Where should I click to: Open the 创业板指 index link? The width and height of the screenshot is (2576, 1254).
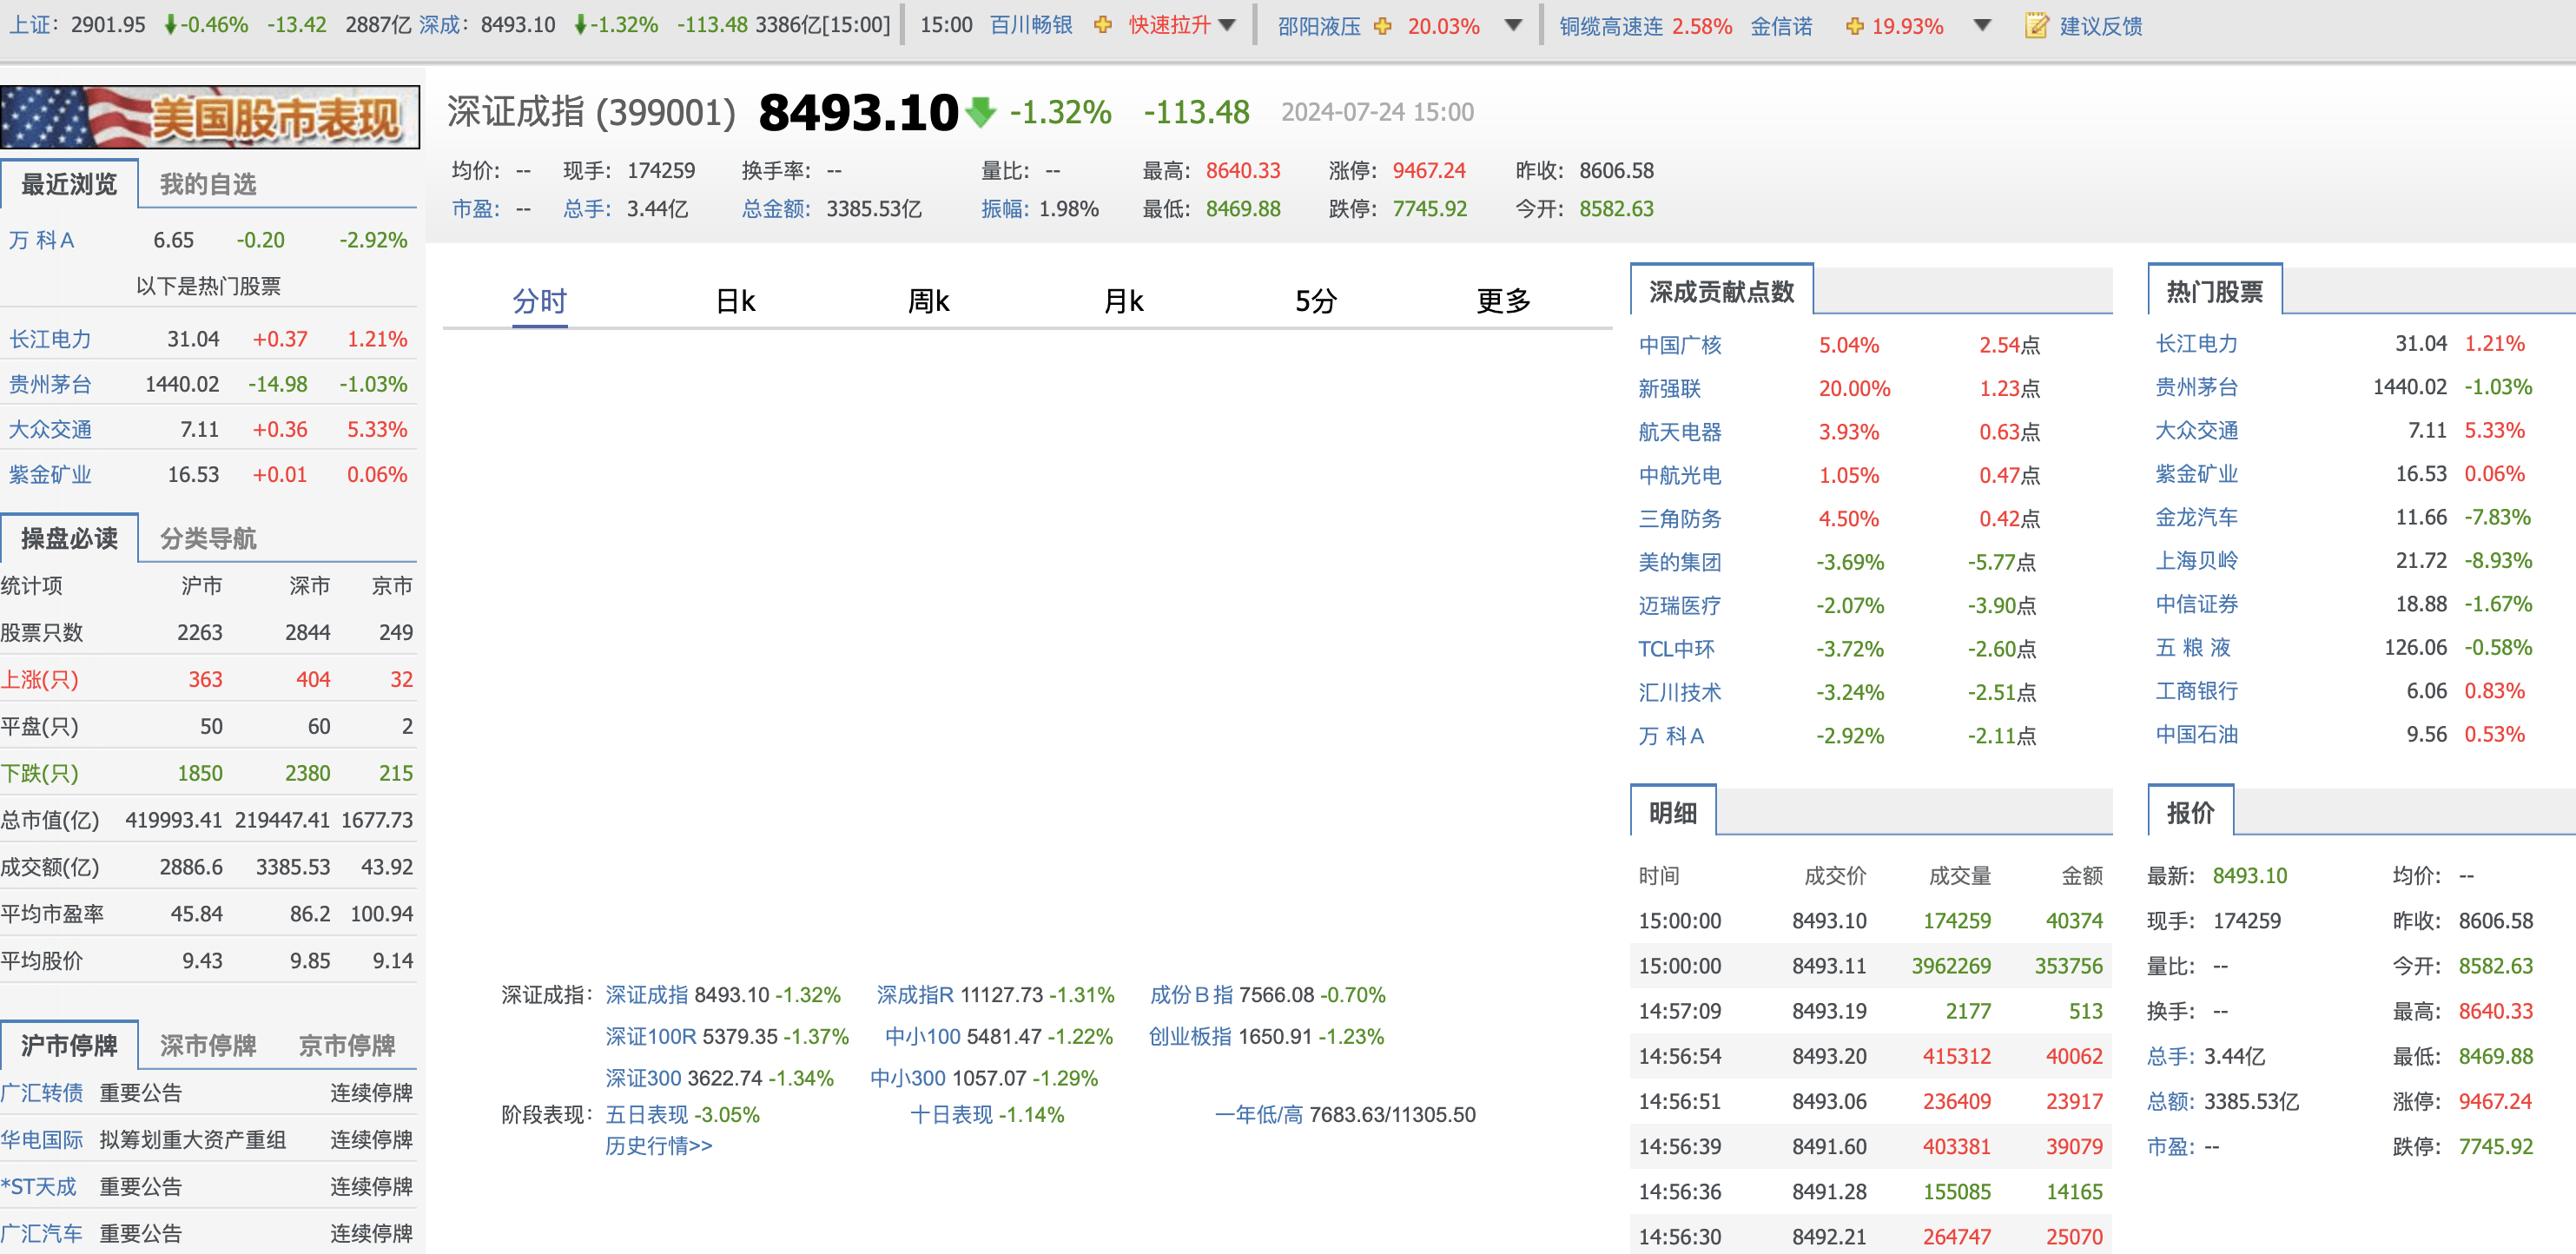(1190, 1036)
